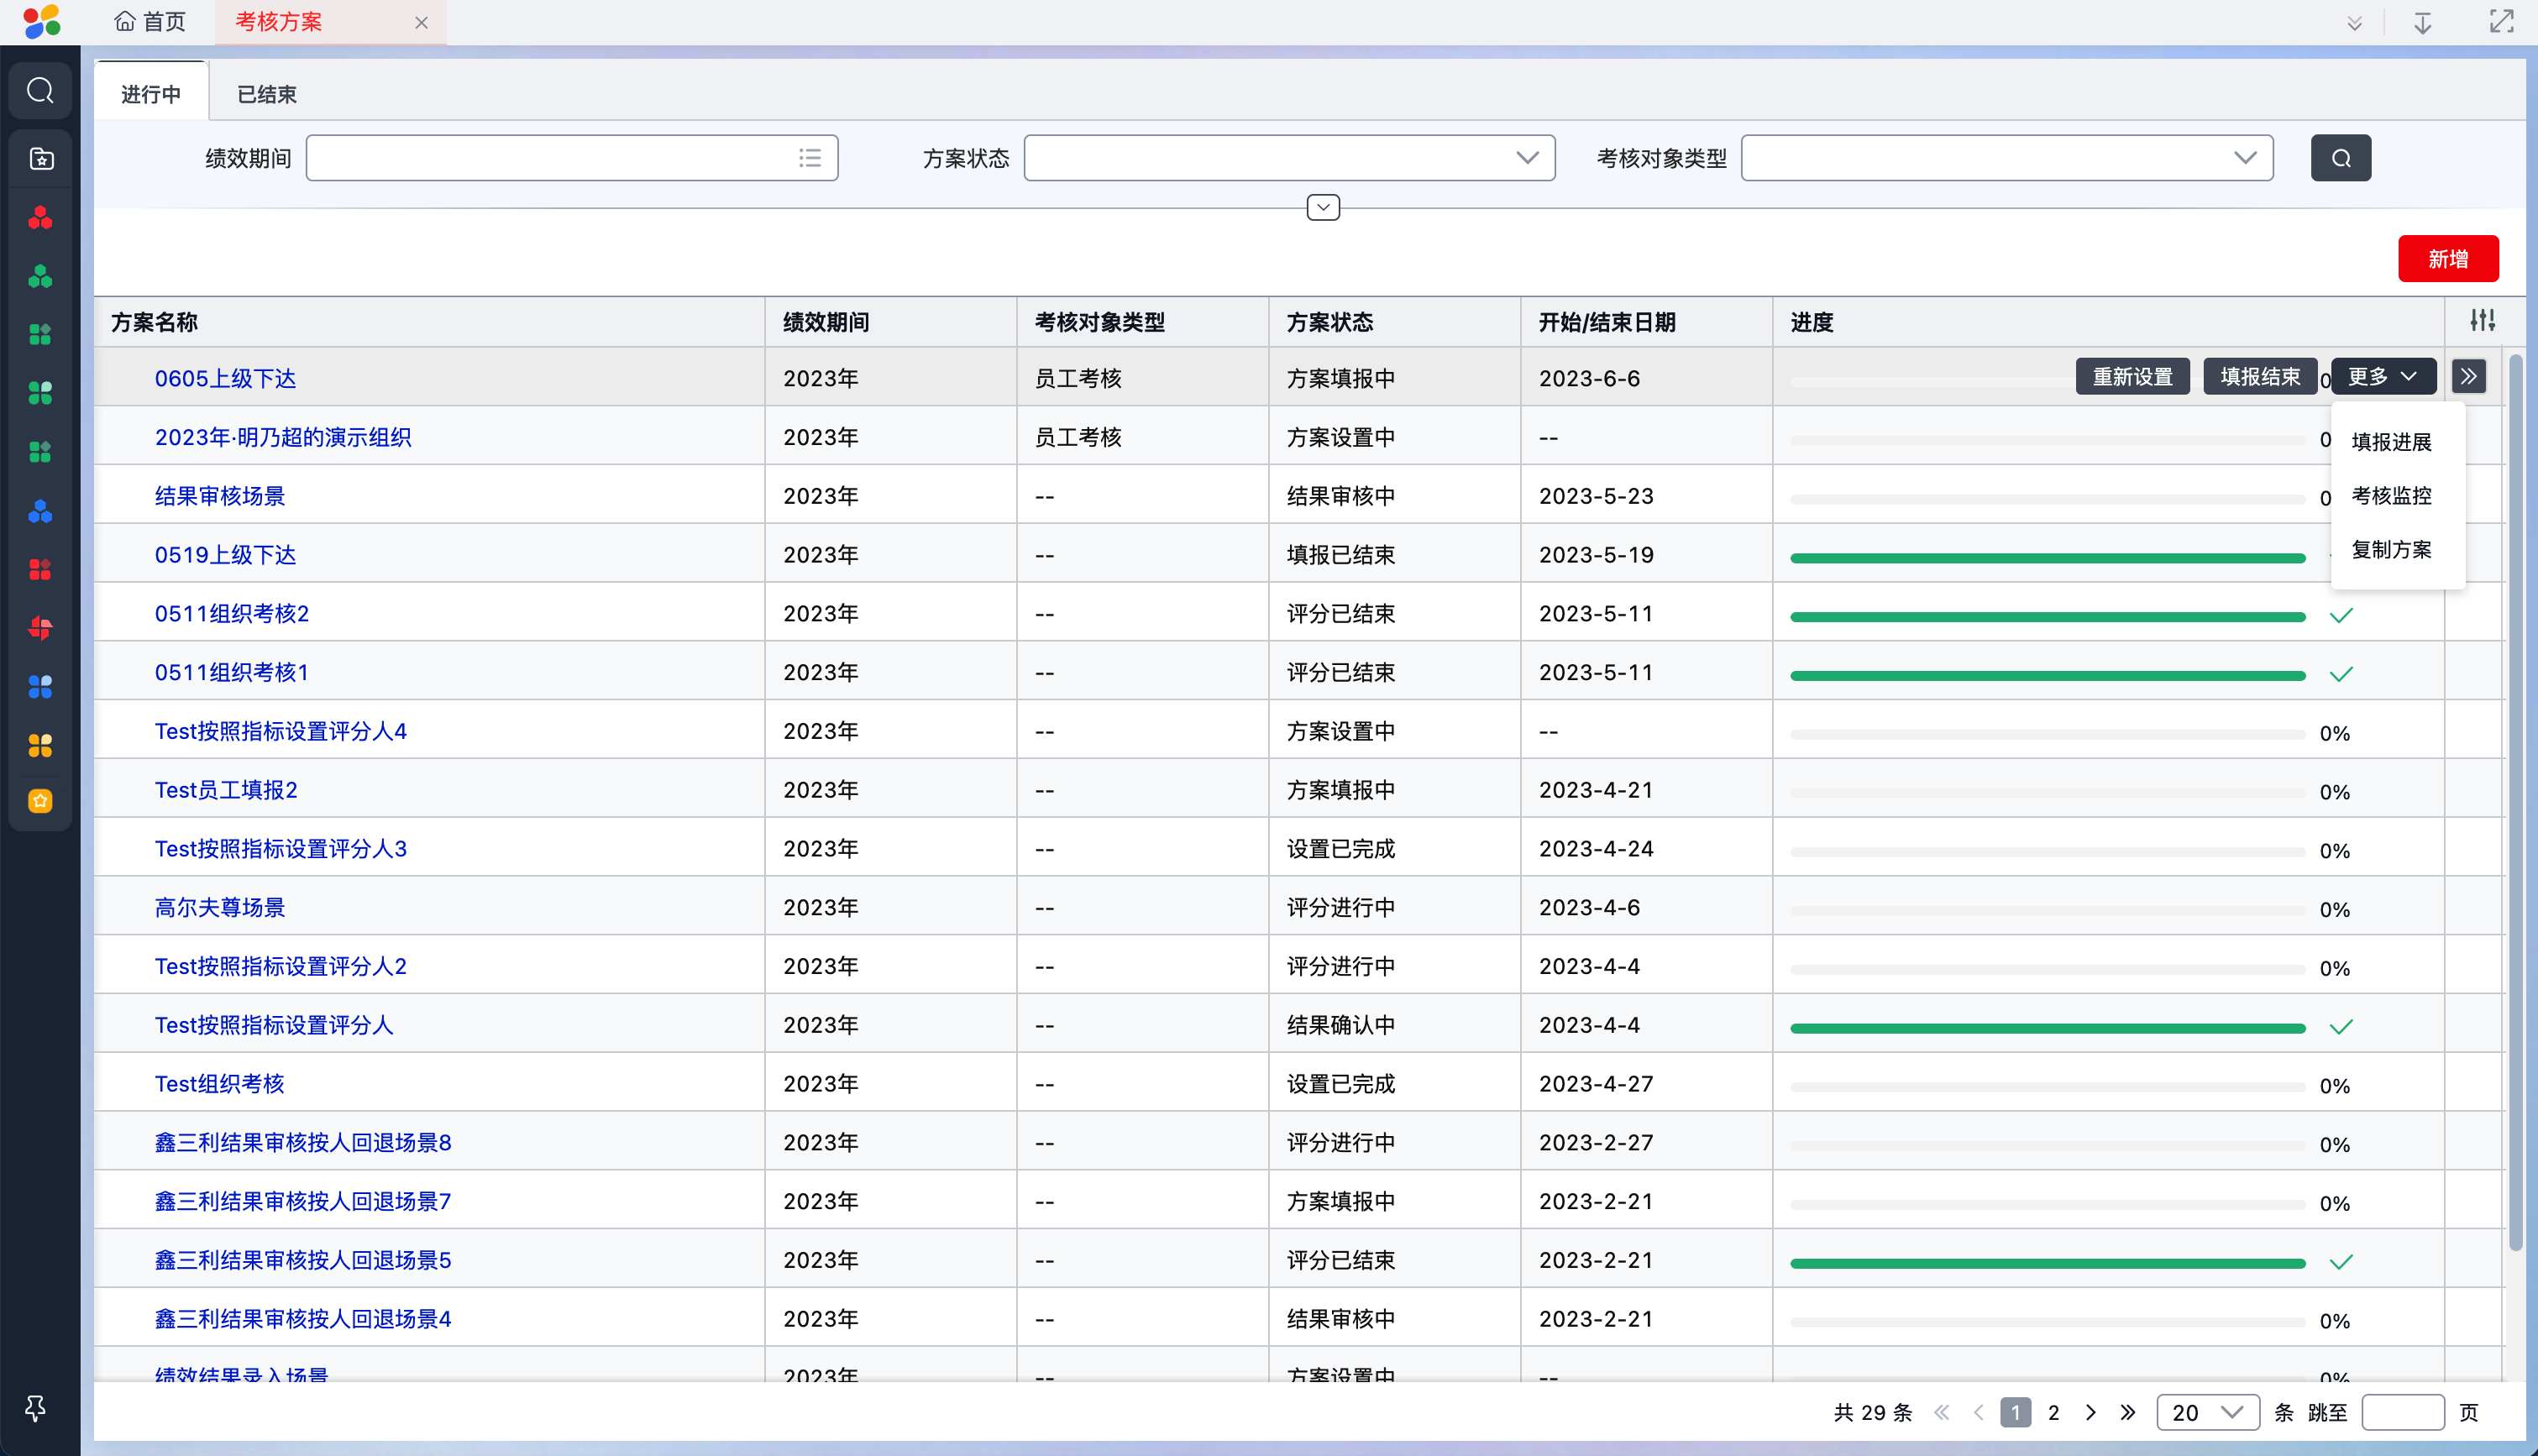This screenshot has width=2538, height=1456.
Task: Open the red three-dot module icon
Action: coord(40,218)
